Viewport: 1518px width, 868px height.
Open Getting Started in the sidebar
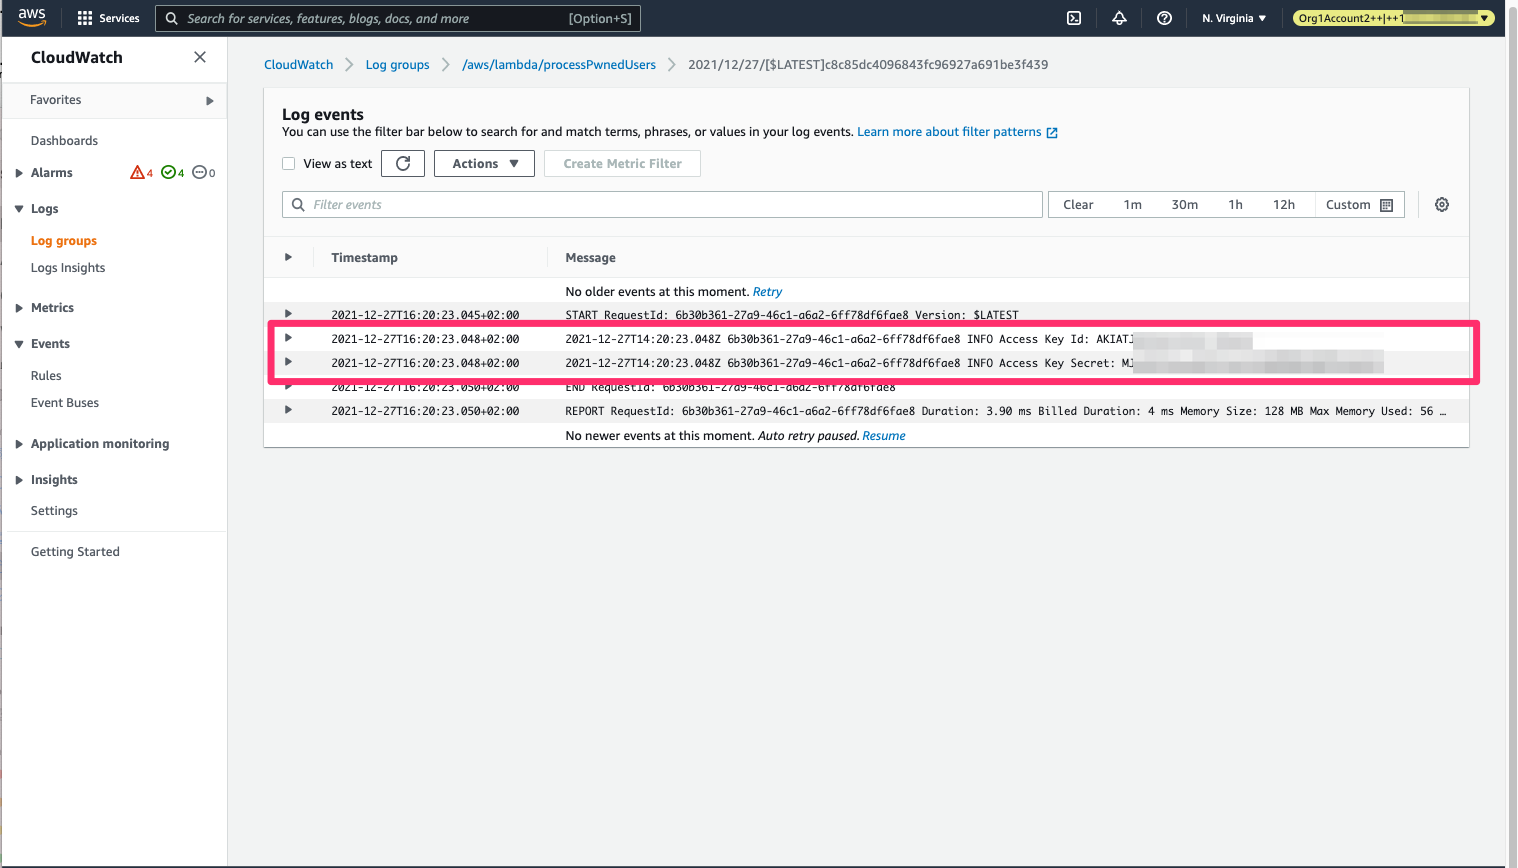[75, 552]
